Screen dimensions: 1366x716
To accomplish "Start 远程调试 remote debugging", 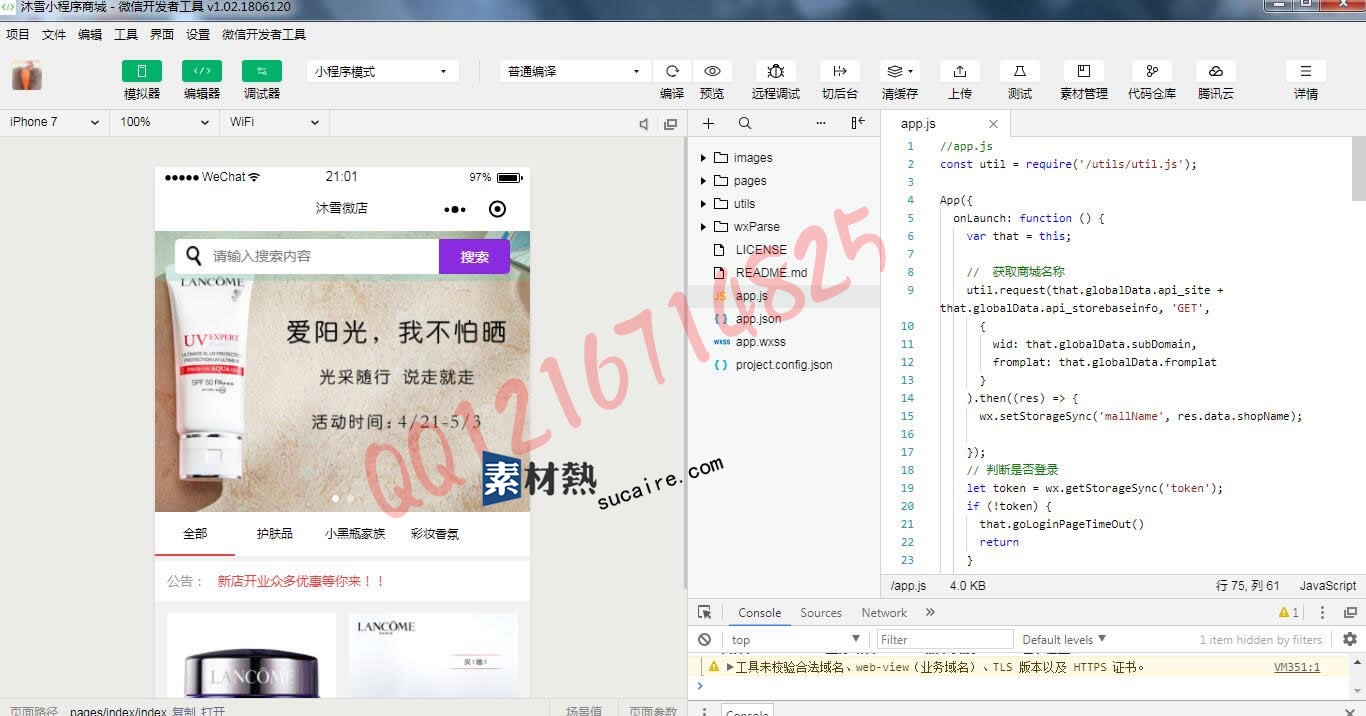I will [776, 71].
